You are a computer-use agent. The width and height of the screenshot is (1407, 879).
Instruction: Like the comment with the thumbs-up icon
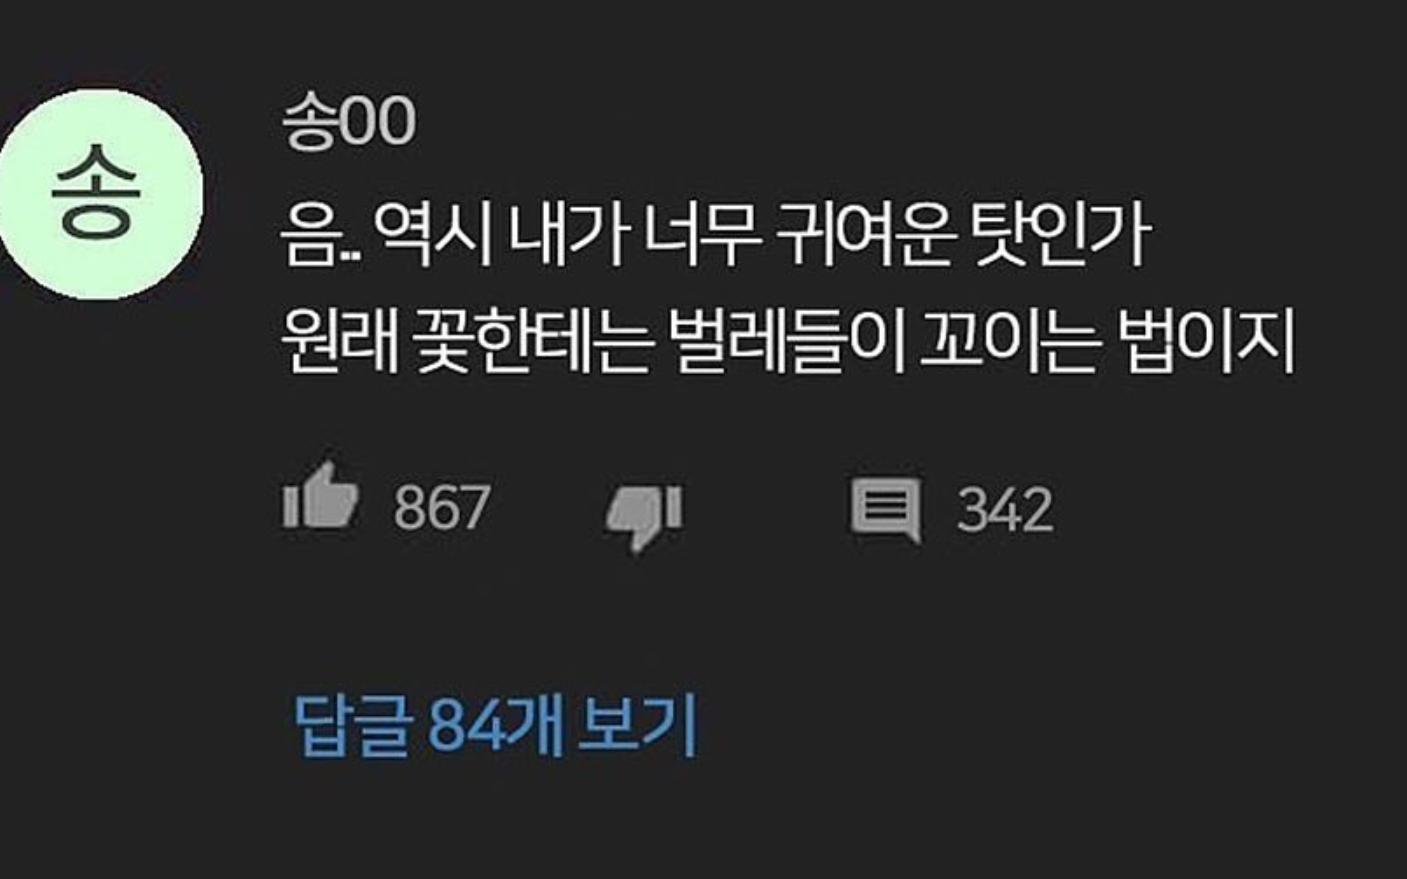[320, 495]
